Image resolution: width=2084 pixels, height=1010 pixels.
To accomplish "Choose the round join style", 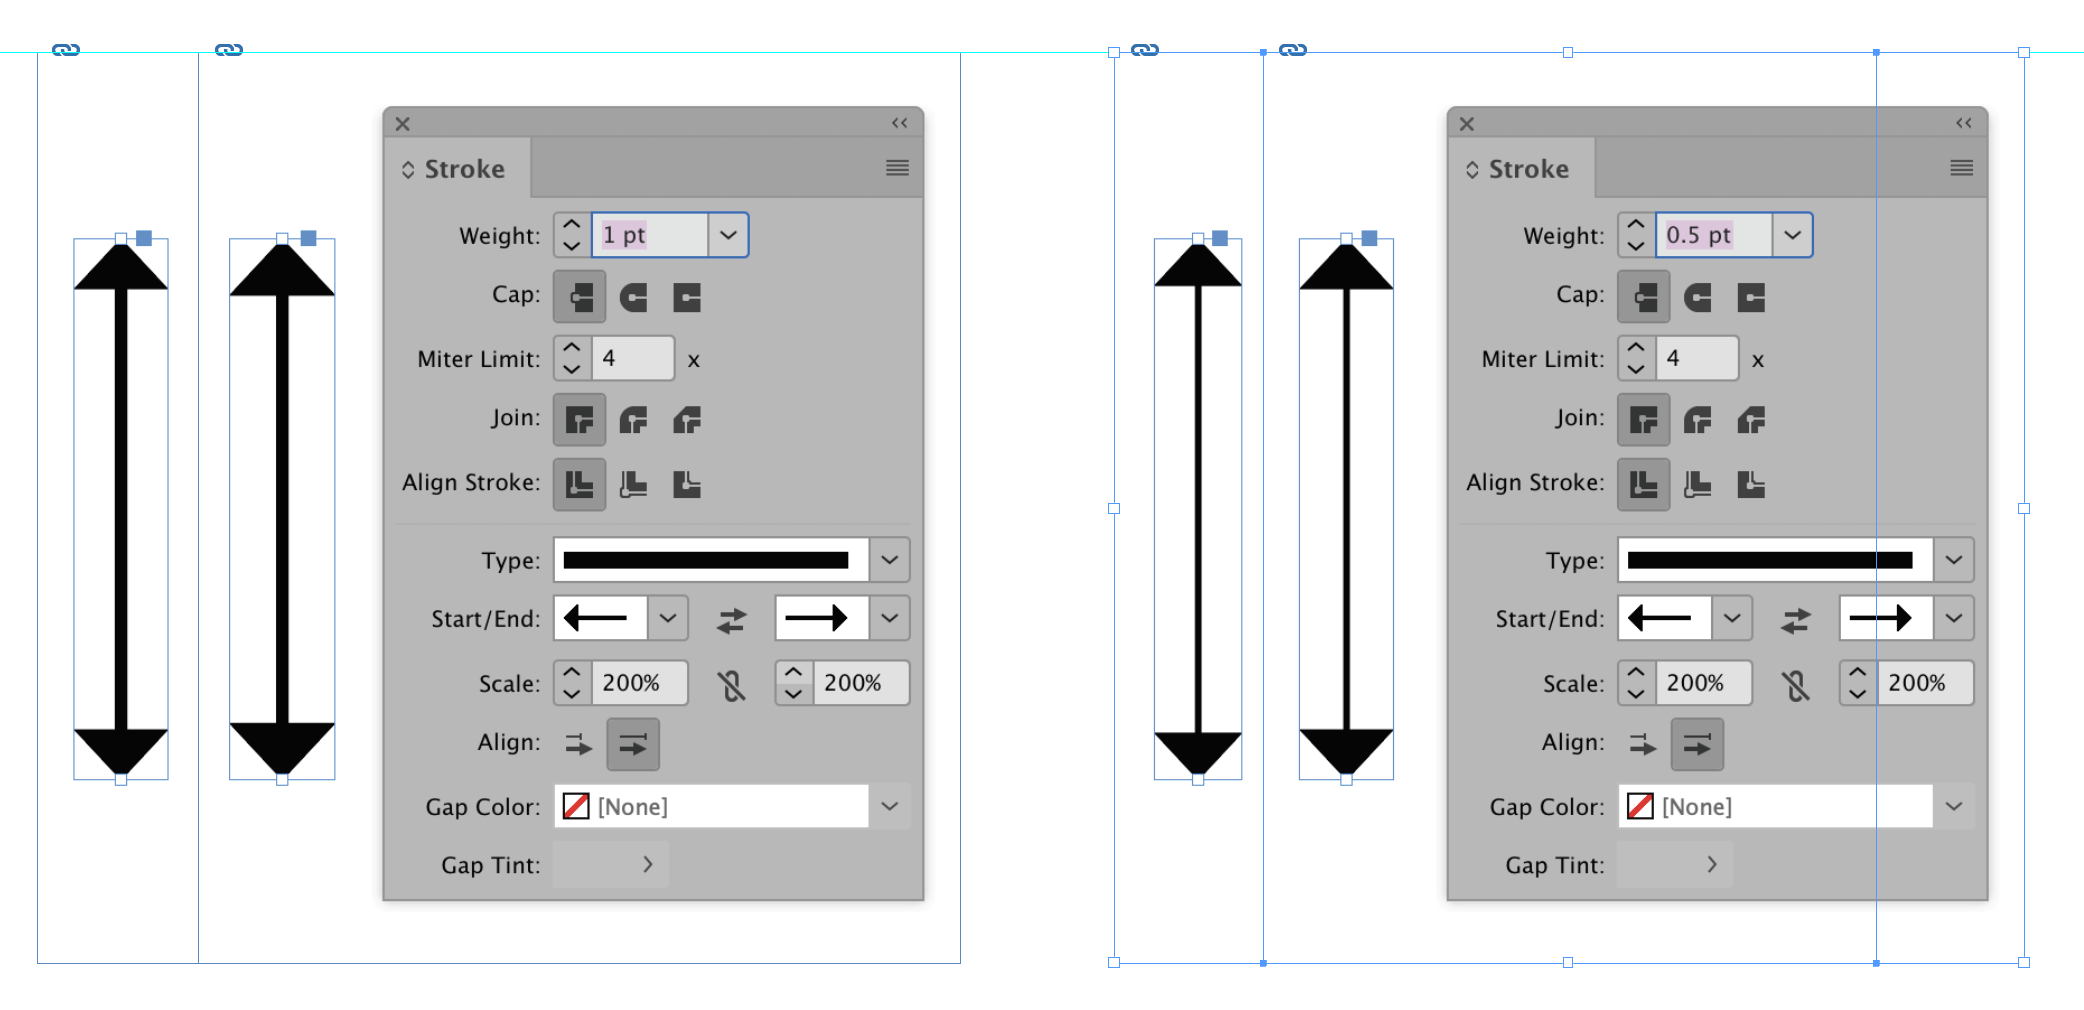I will click(633, 420).
